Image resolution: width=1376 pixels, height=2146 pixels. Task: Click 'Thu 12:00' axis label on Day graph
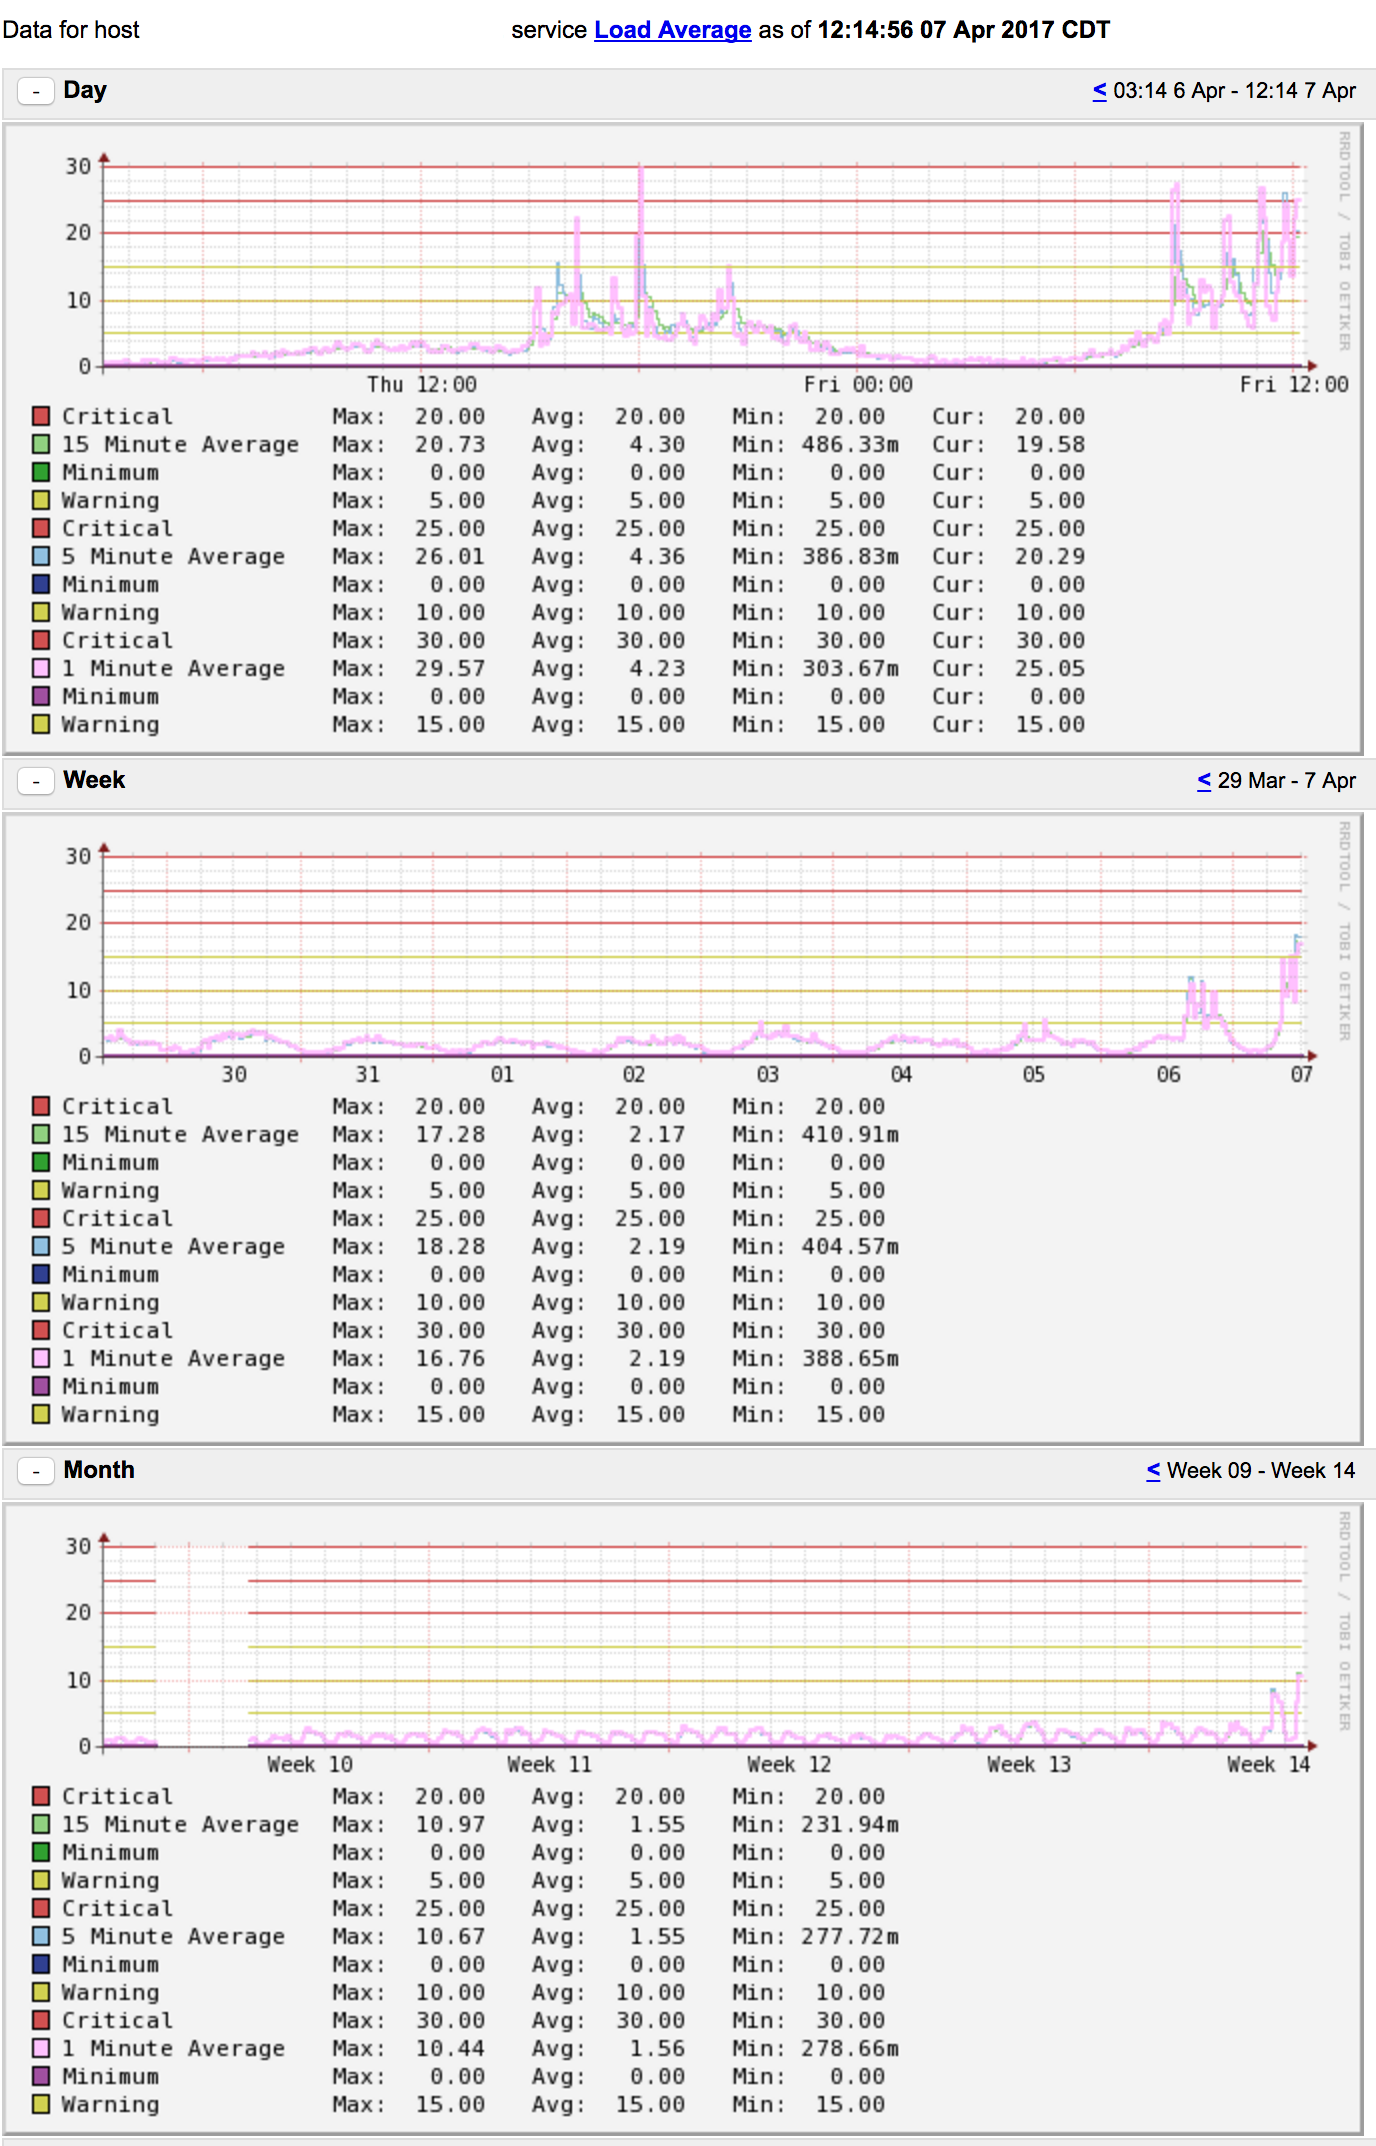[x=421, y=385]
